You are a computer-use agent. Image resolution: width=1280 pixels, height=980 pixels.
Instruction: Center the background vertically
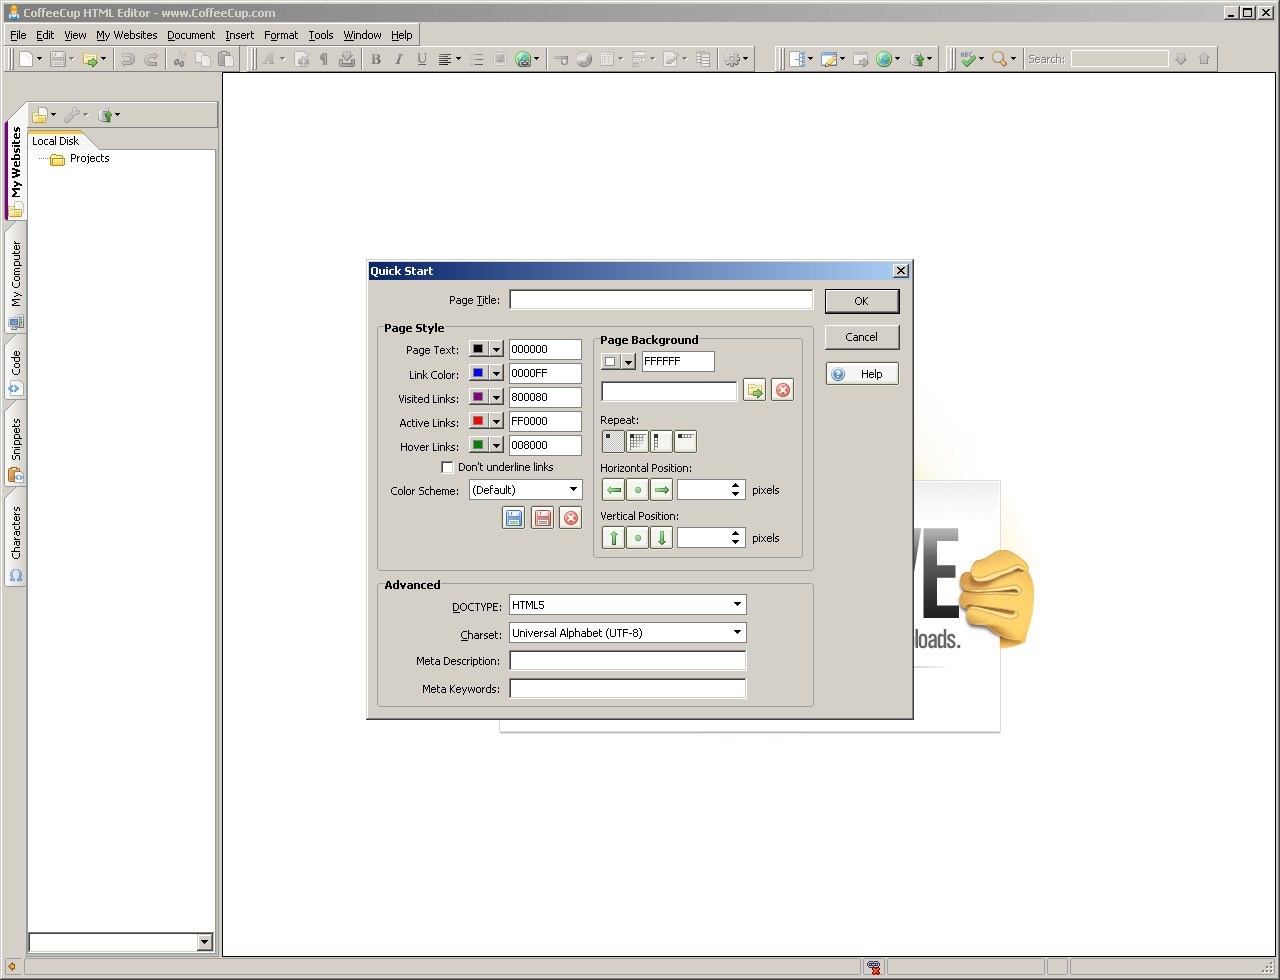coord(637,537)
